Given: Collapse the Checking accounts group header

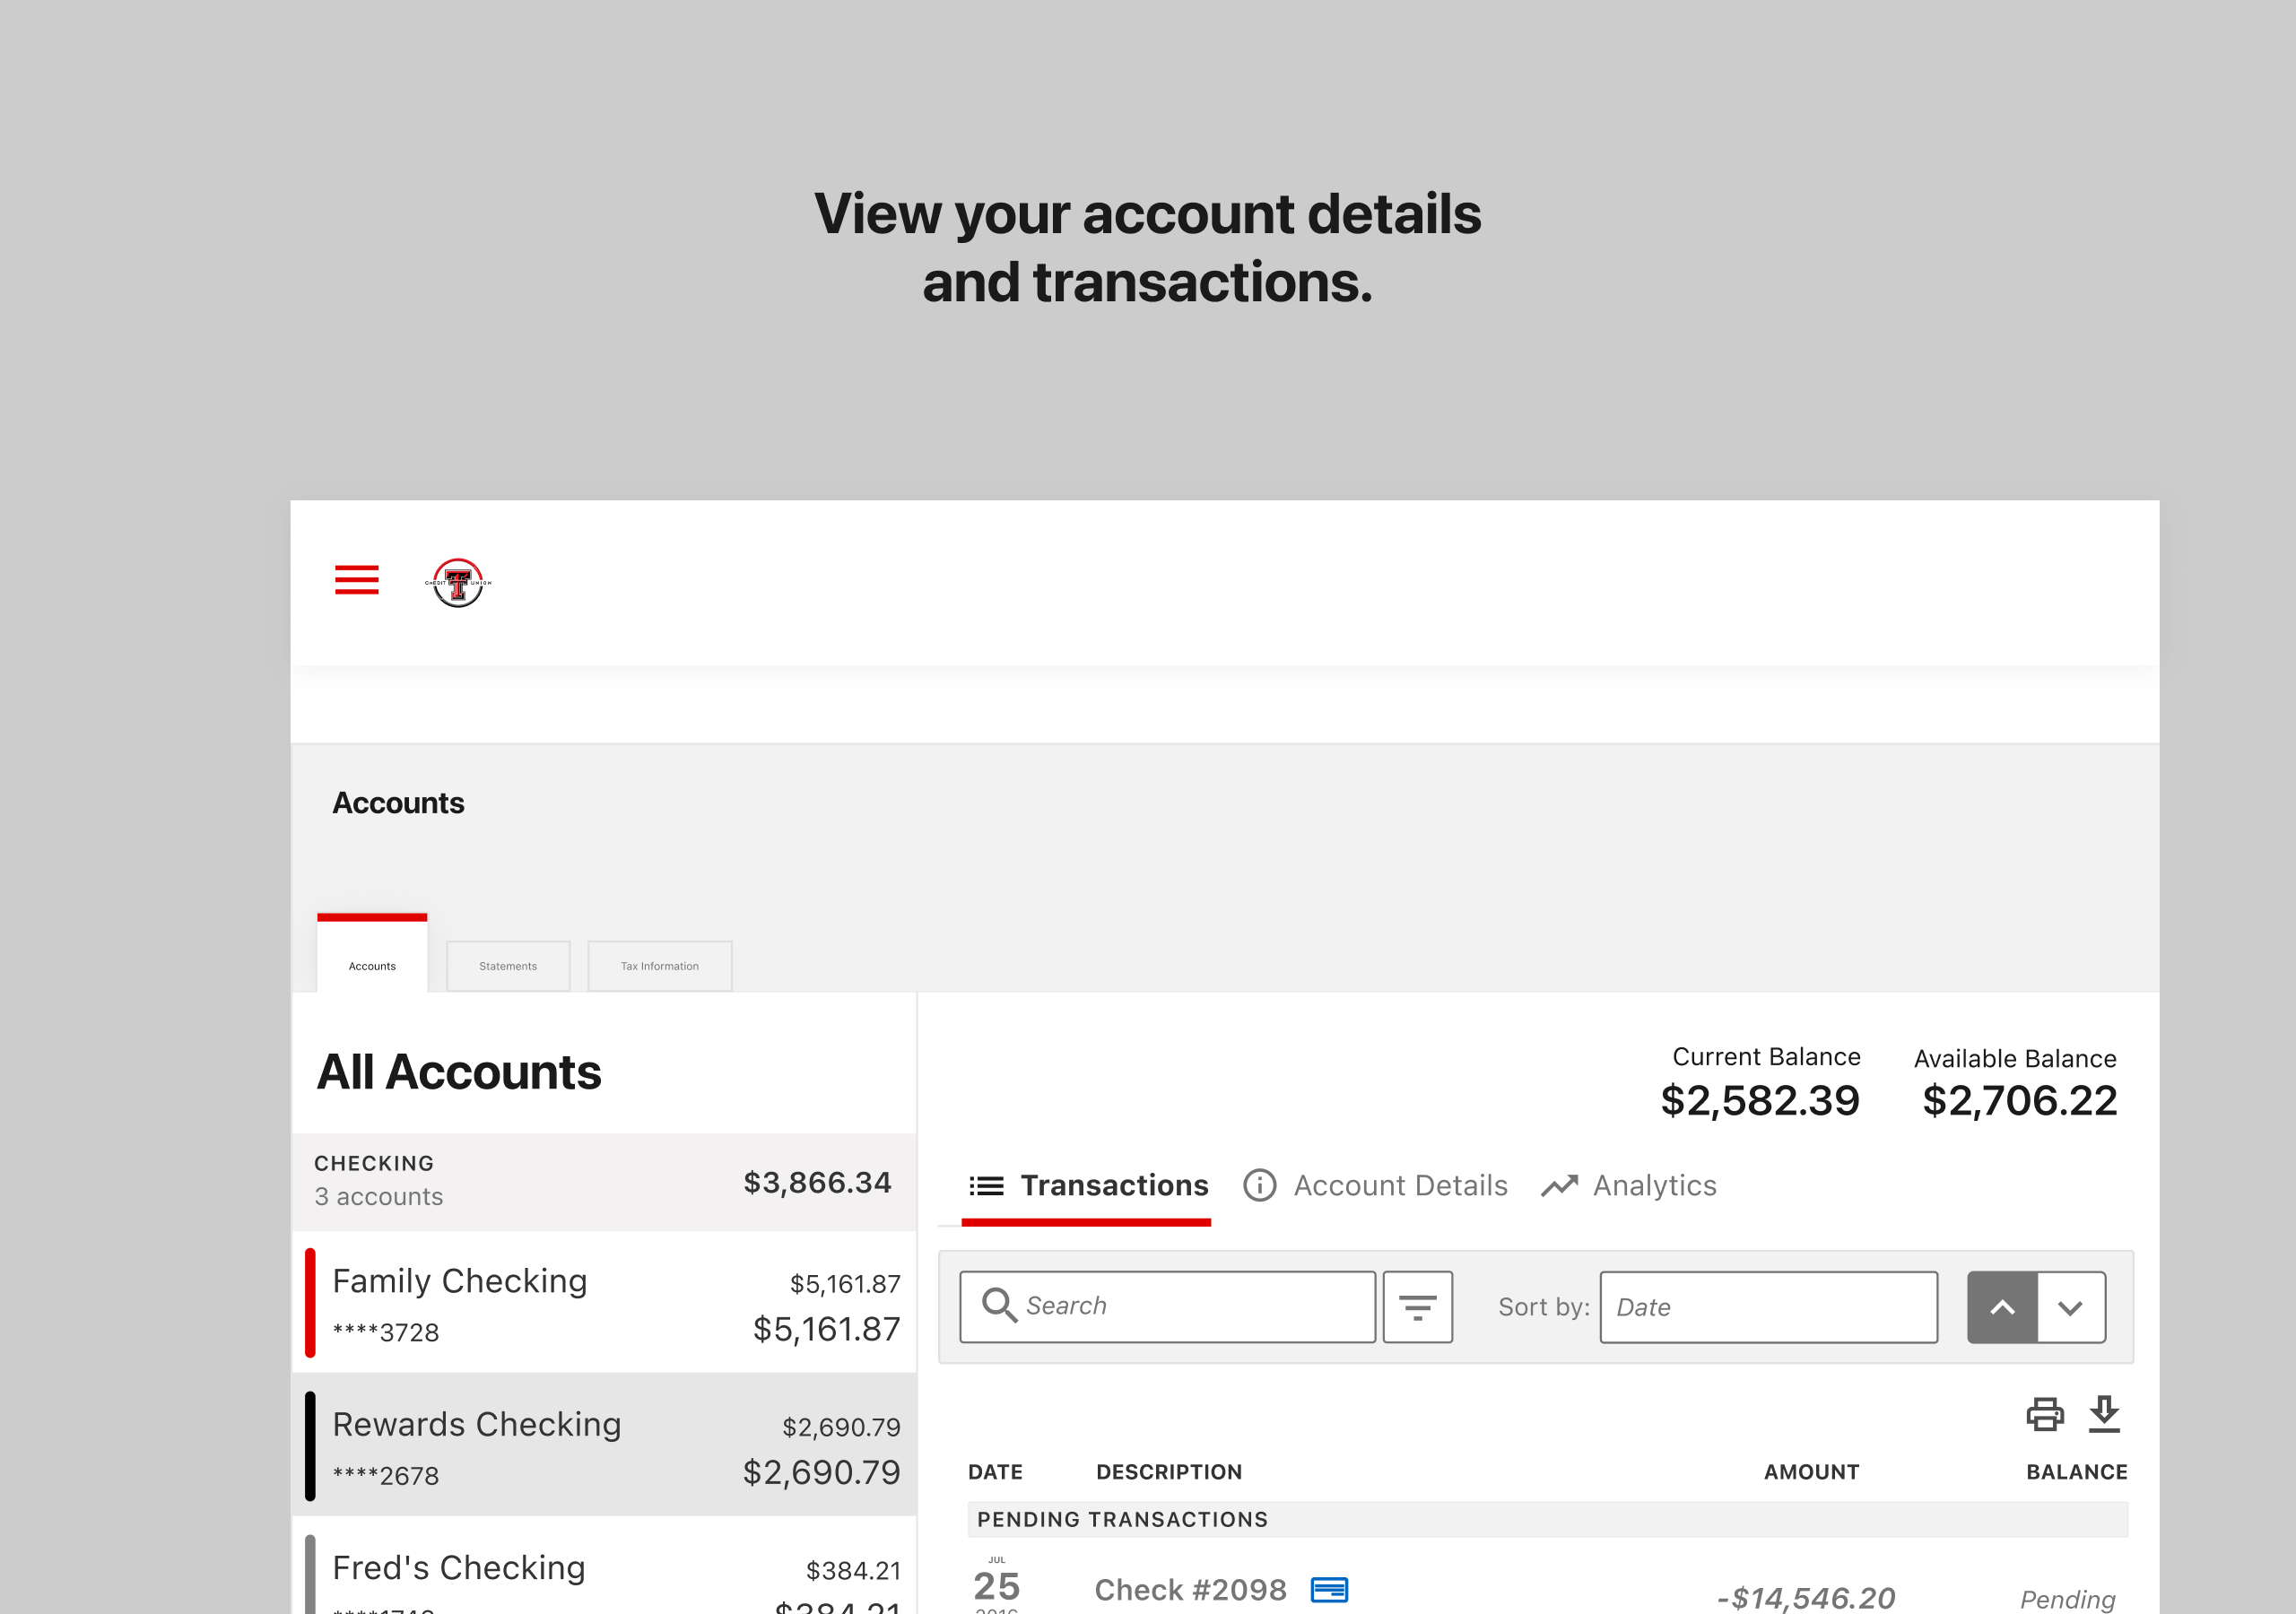Looking at the screenshot, I should [x=605, y=1182].
